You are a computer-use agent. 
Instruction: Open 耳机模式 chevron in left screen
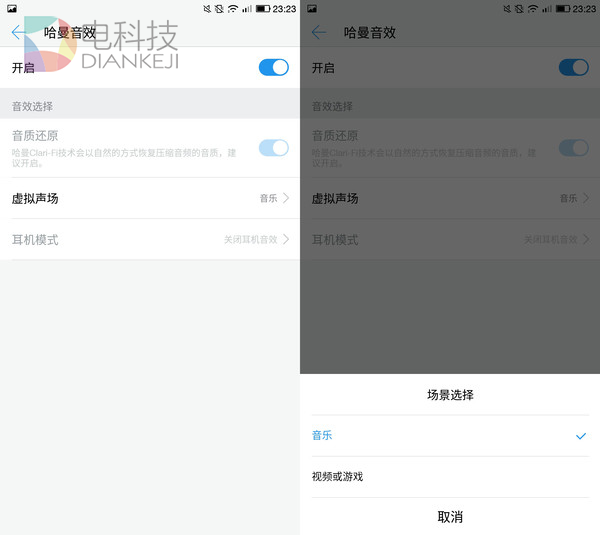(286, 239)
